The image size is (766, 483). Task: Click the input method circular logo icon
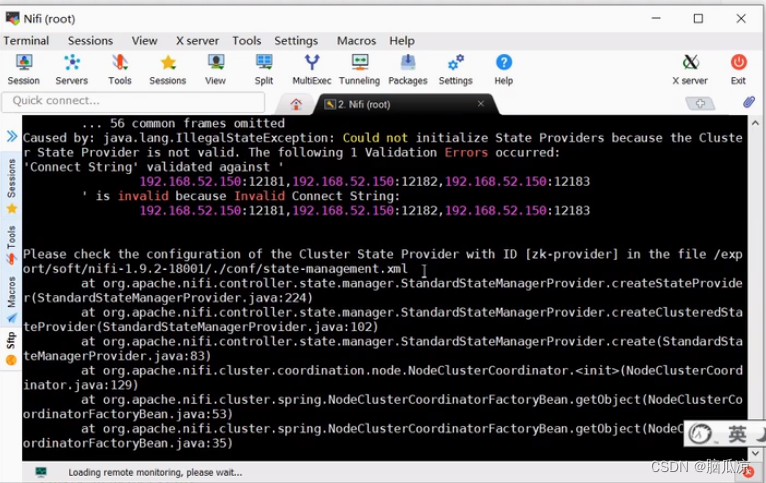(x=700, y=433)
